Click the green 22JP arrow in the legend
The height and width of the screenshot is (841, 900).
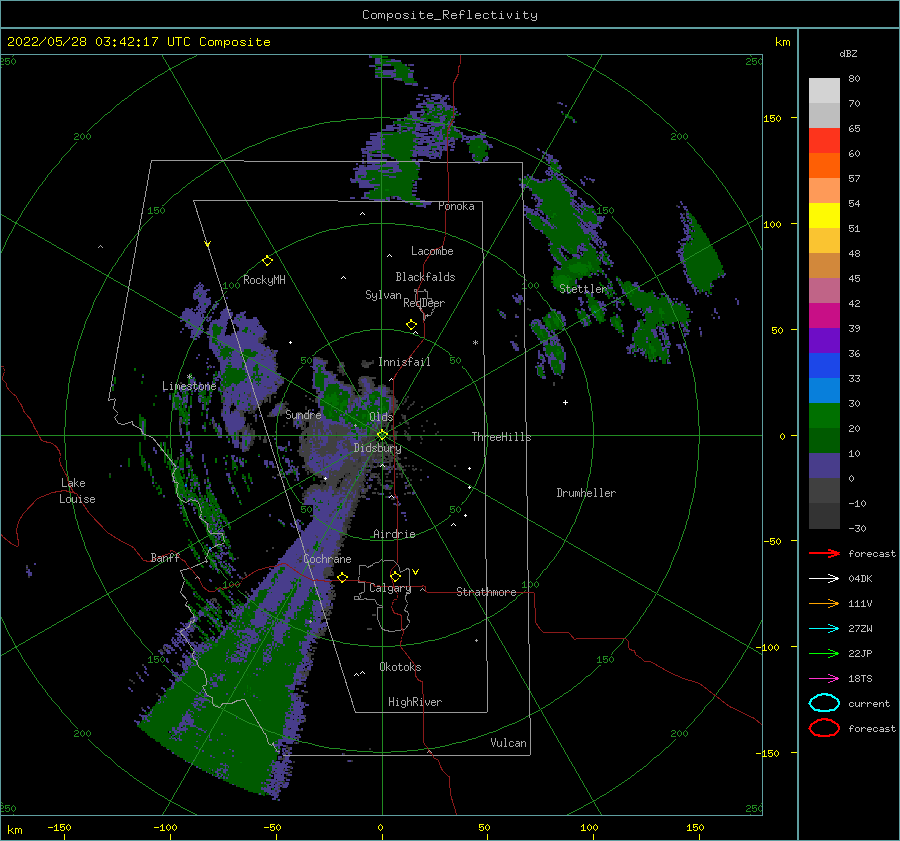[x=824, y=653]
